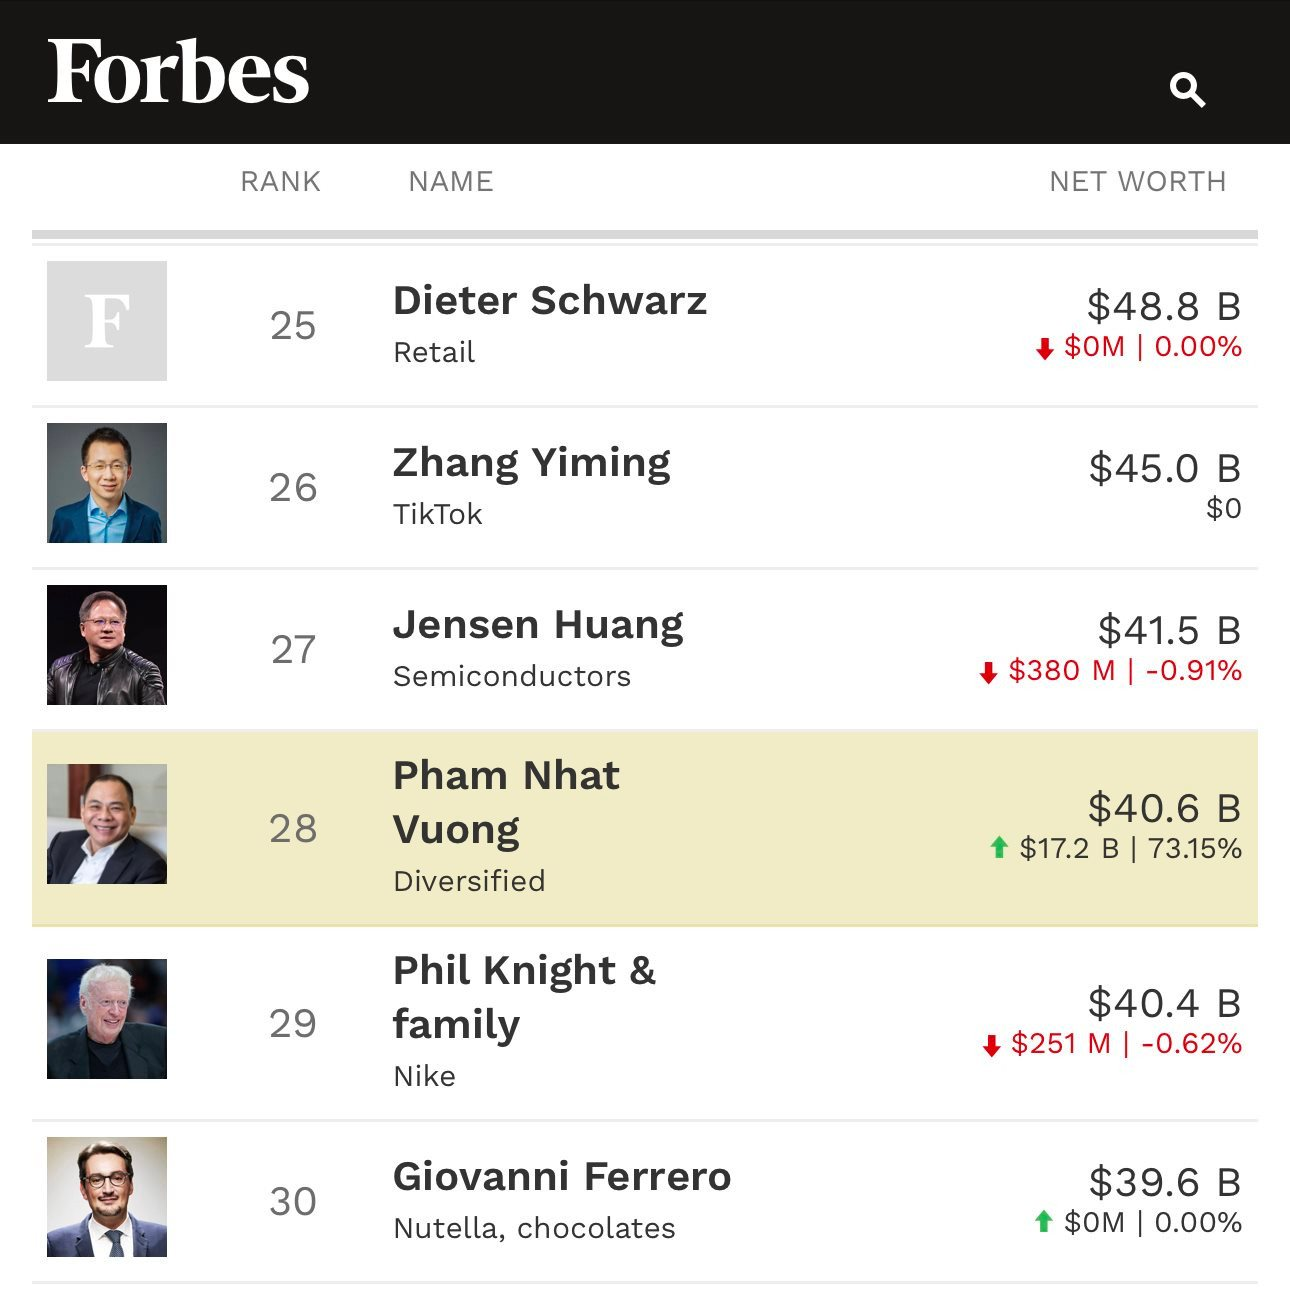
Task: Click green up arrow for Pham Nhat Vuong
Action: (998, 849)
